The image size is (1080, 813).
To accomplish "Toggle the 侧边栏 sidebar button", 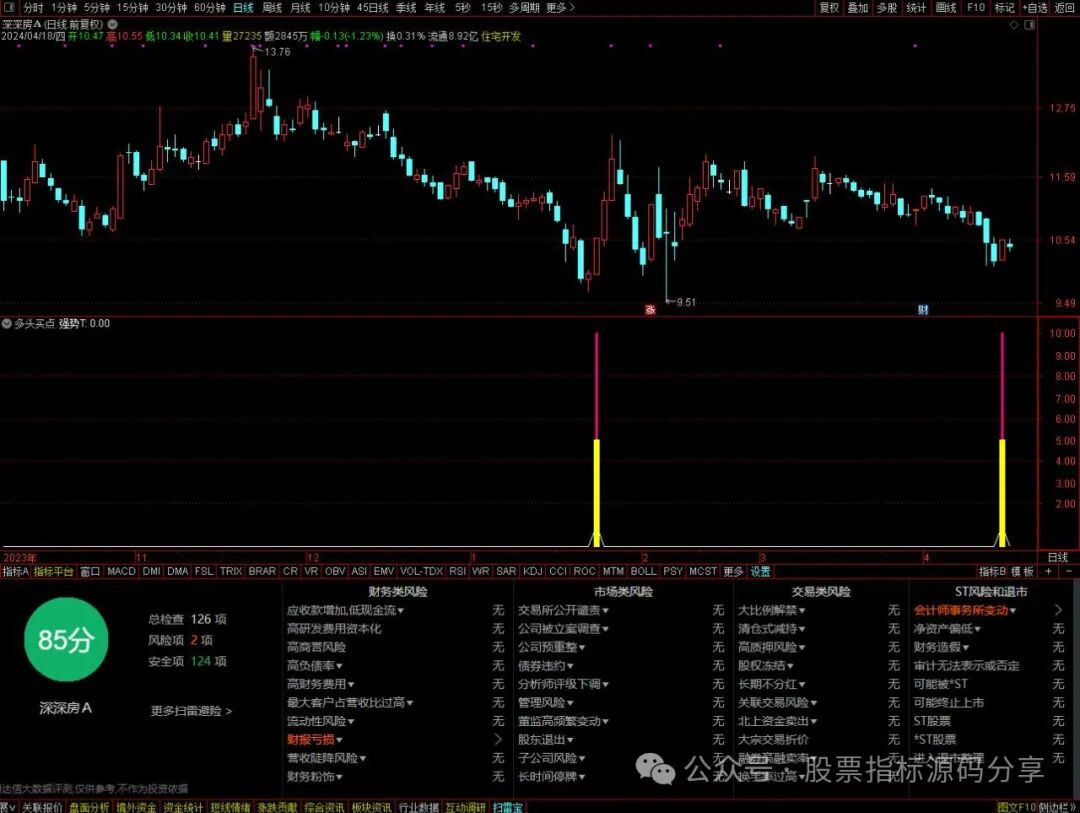I will point(1057,807).
